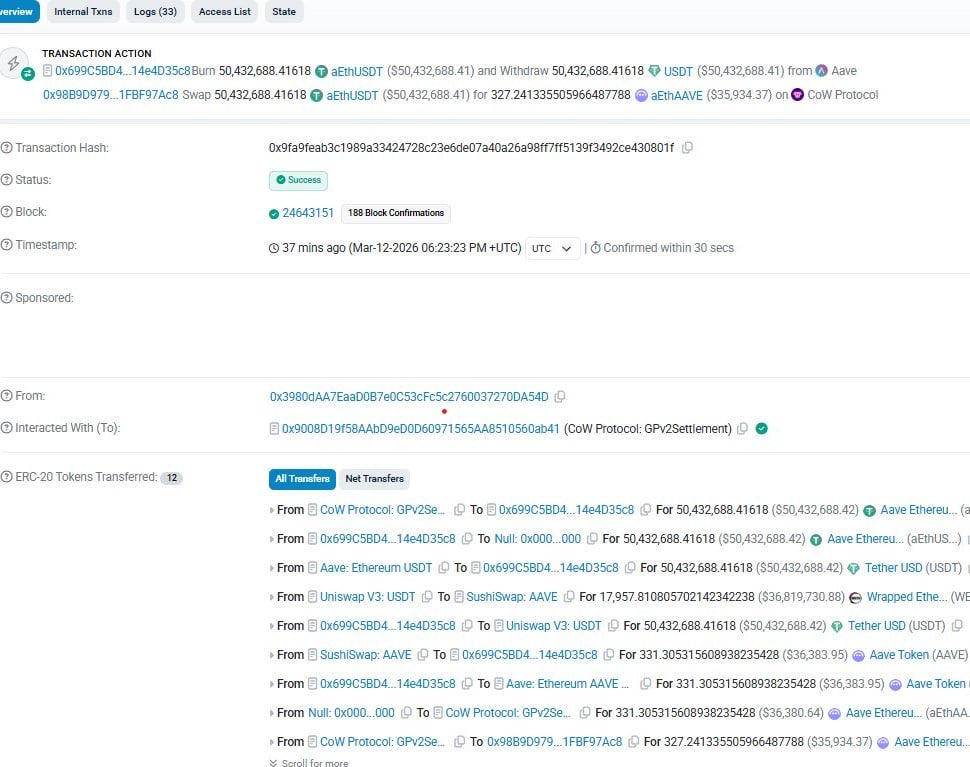
Task: Open block 24643151
Action: coord(308,213)
